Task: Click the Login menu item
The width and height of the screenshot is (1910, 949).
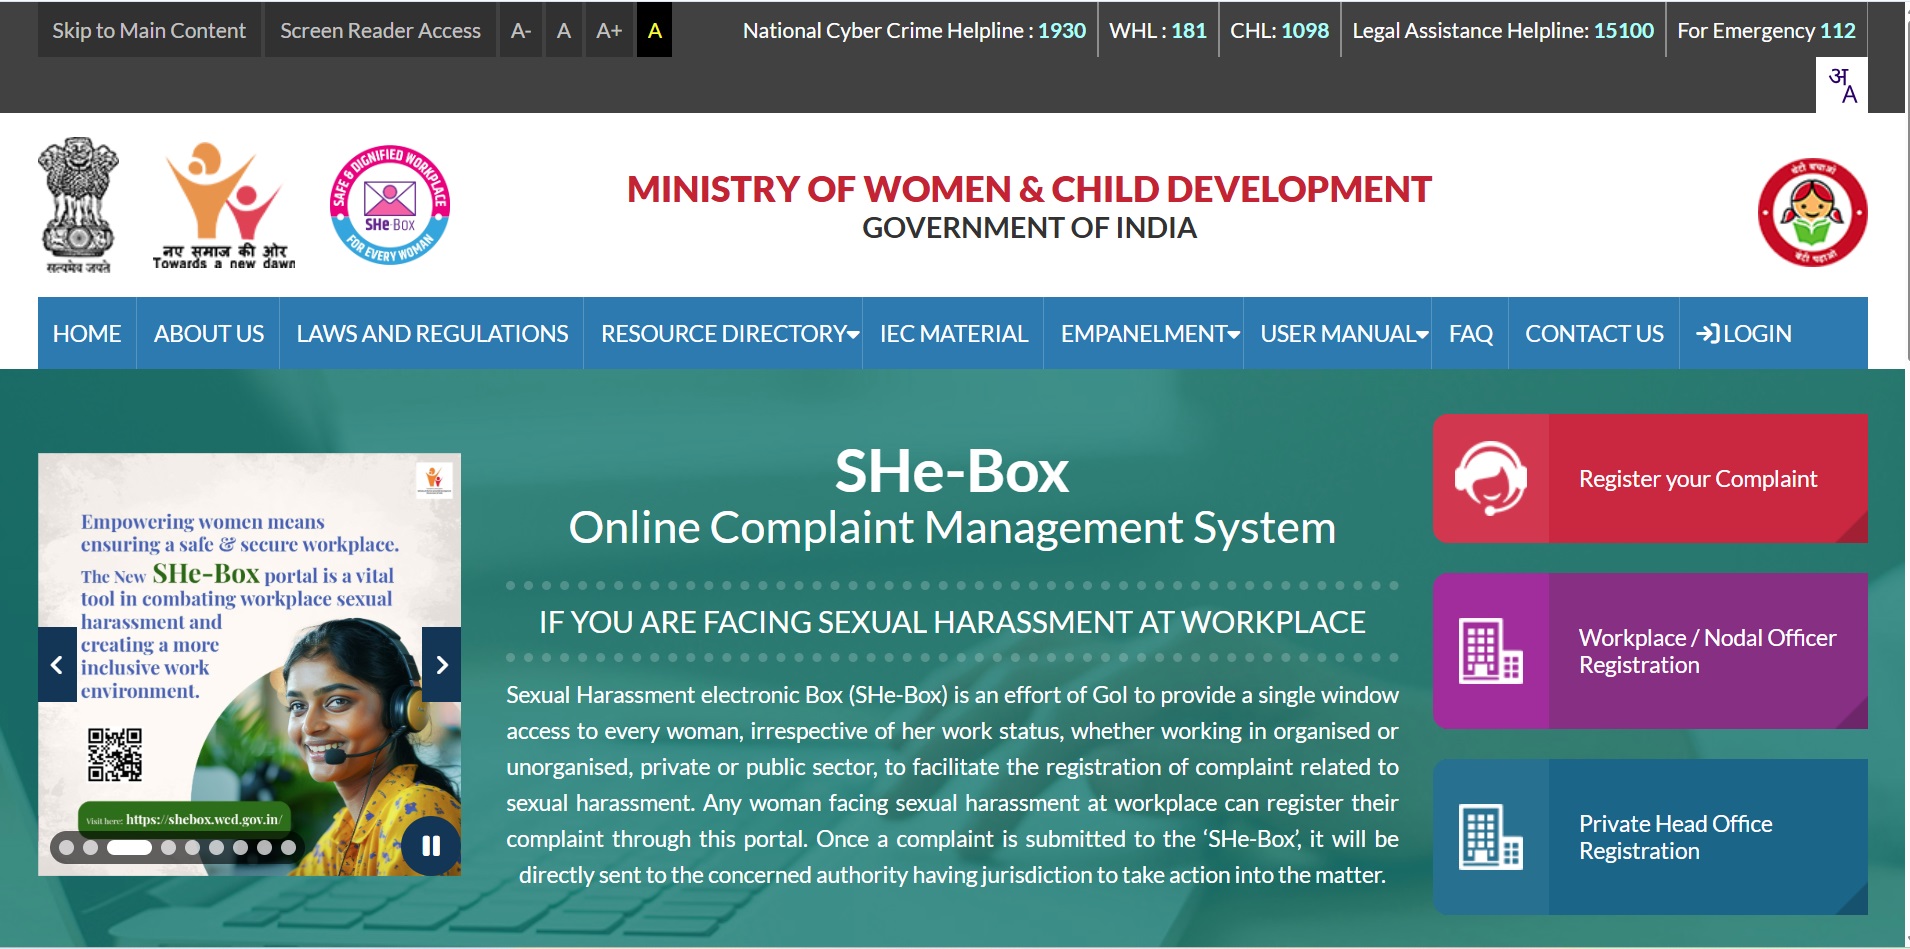Action: [x=1744, y=334]
